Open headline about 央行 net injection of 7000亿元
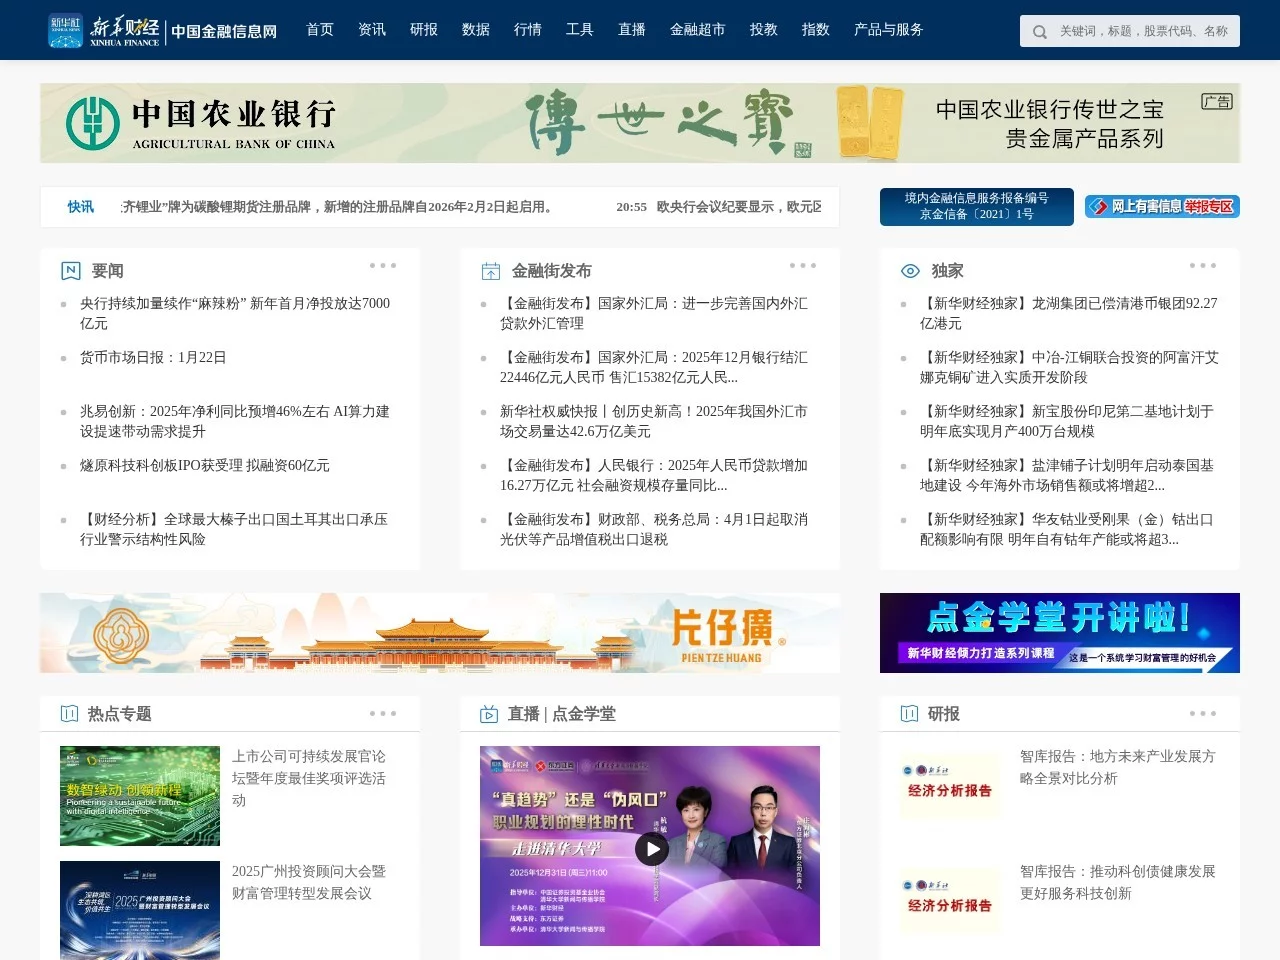 (x=235, y=313)
